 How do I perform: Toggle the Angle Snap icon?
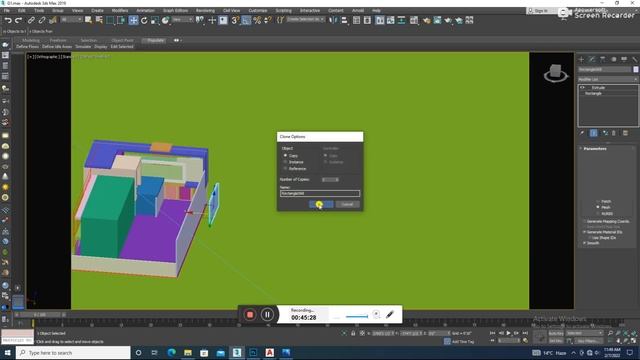point(246,20)
